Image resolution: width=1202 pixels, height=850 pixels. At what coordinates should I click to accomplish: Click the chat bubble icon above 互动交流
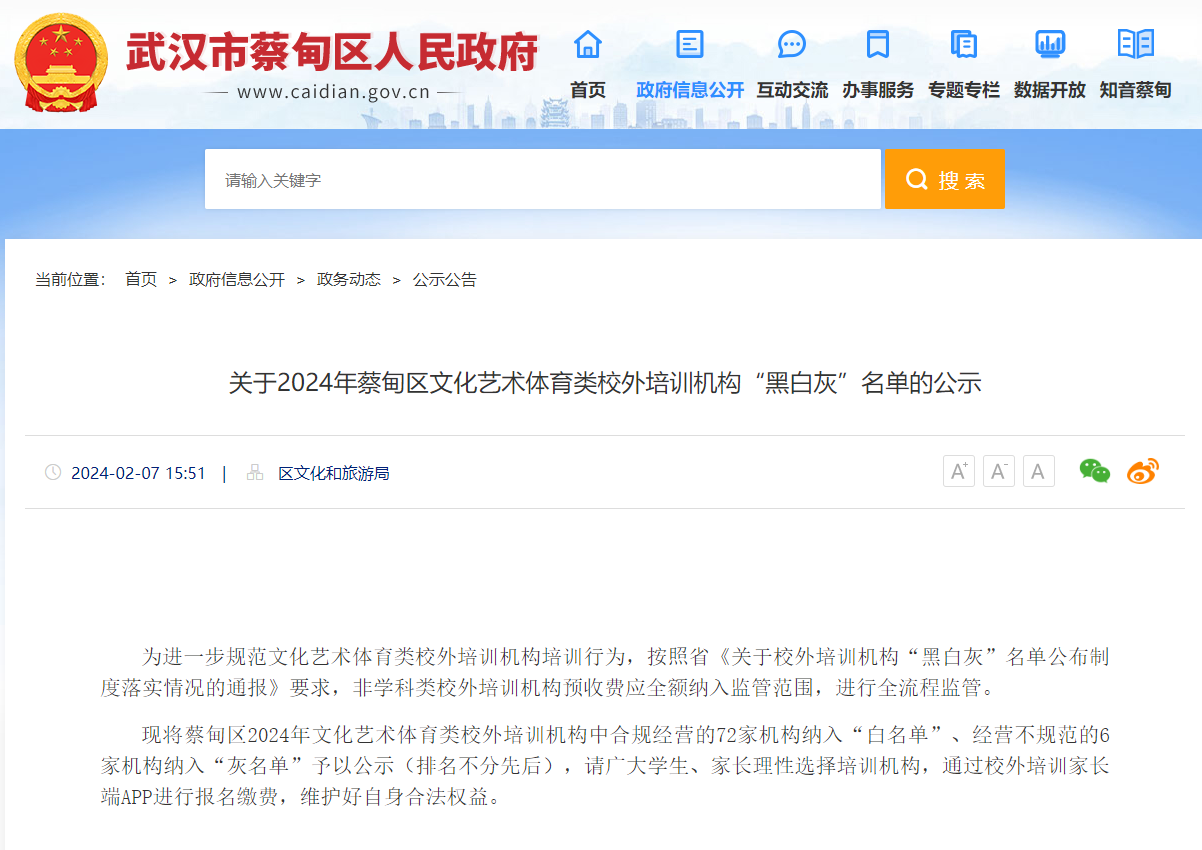[x=792, y=44]
